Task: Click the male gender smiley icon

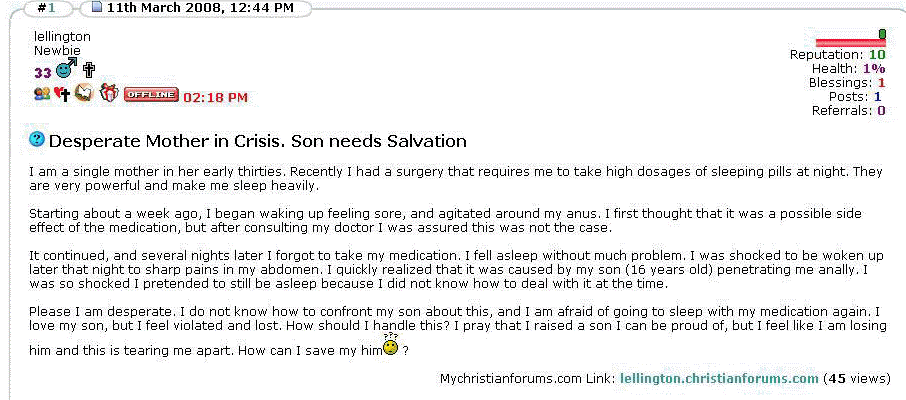Action: coord(66,70)
